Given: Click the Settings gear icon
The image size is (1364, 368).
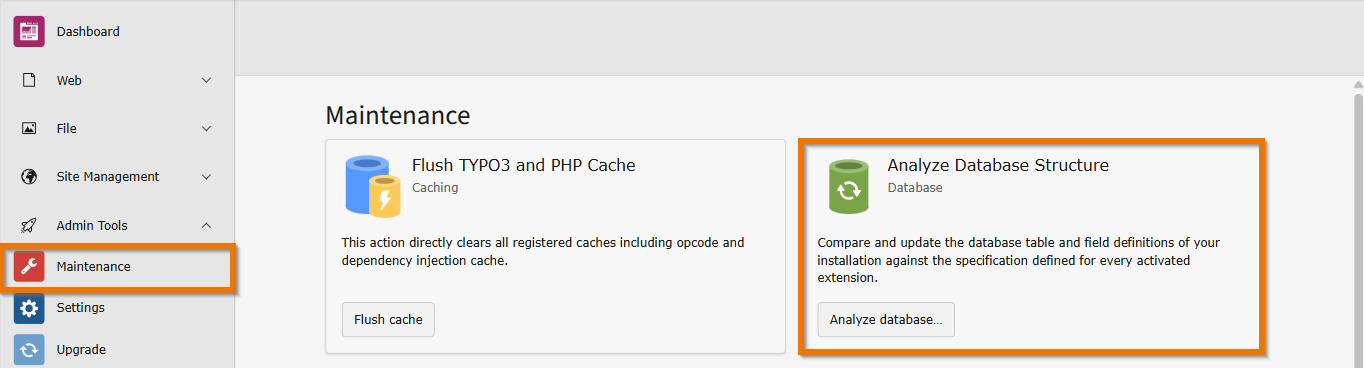Looking at the screenshot, I should tap(29, 308).
